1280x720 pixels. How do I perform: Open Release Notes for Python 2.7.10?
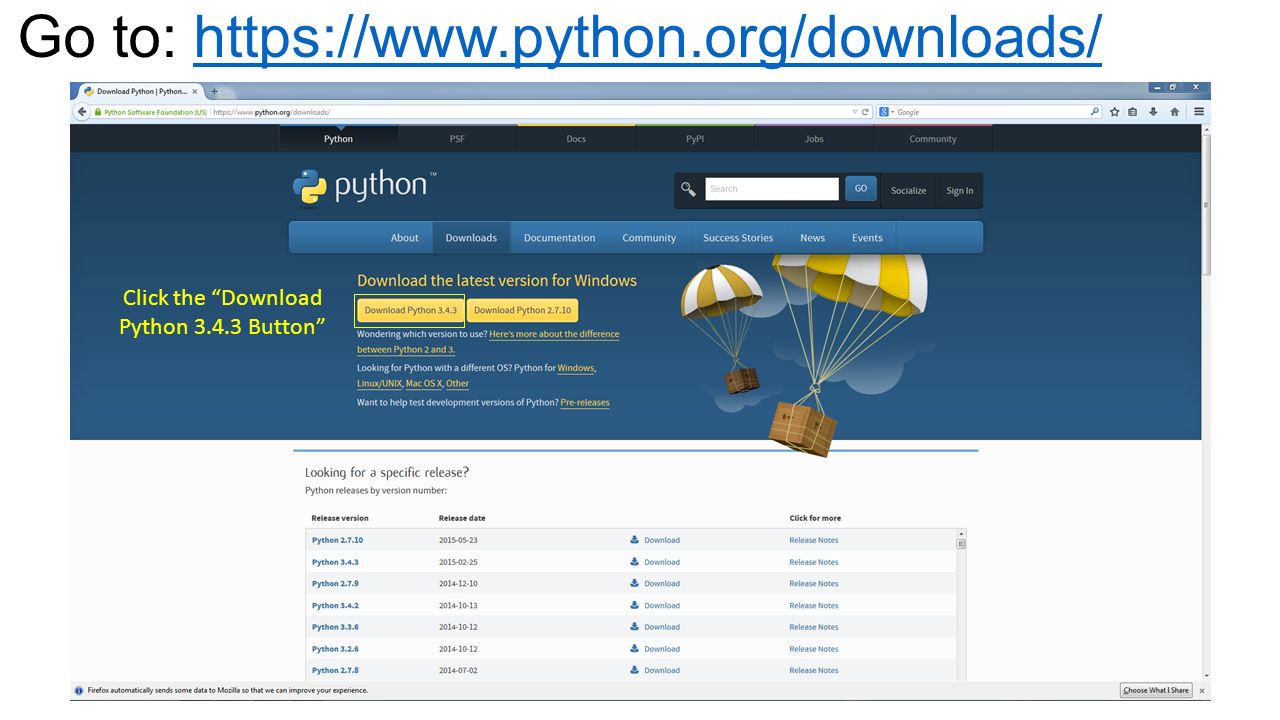click(814, 540)
